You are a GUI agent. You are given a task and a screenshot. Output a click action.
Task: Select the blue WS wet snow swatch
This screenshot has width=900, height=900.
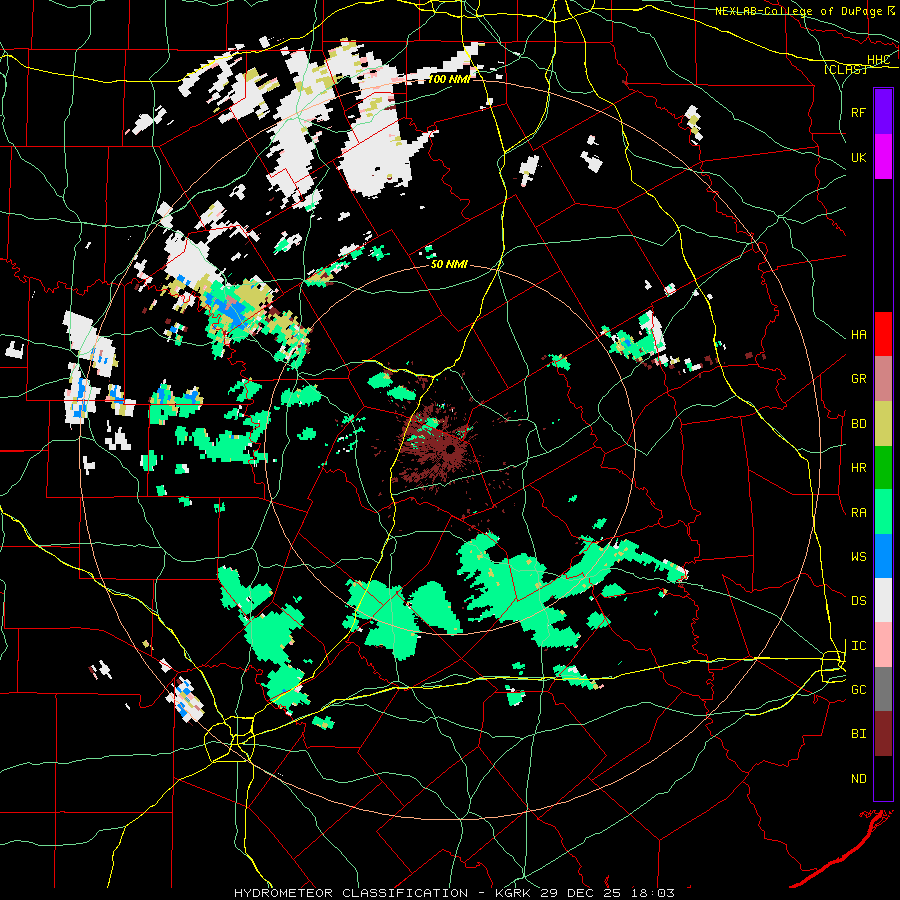pos(883,556)
